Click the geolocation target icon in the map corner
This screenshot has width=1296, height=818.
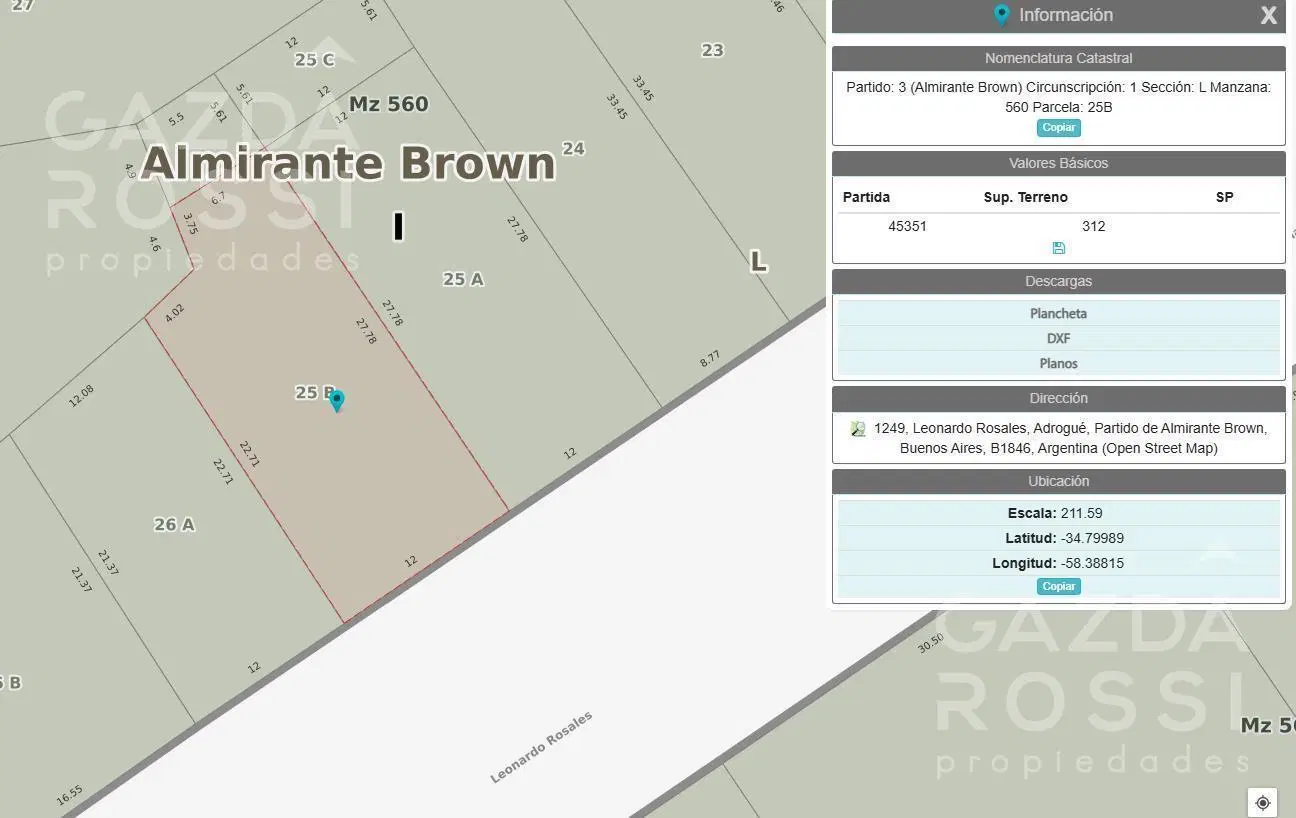[1262, 802]
